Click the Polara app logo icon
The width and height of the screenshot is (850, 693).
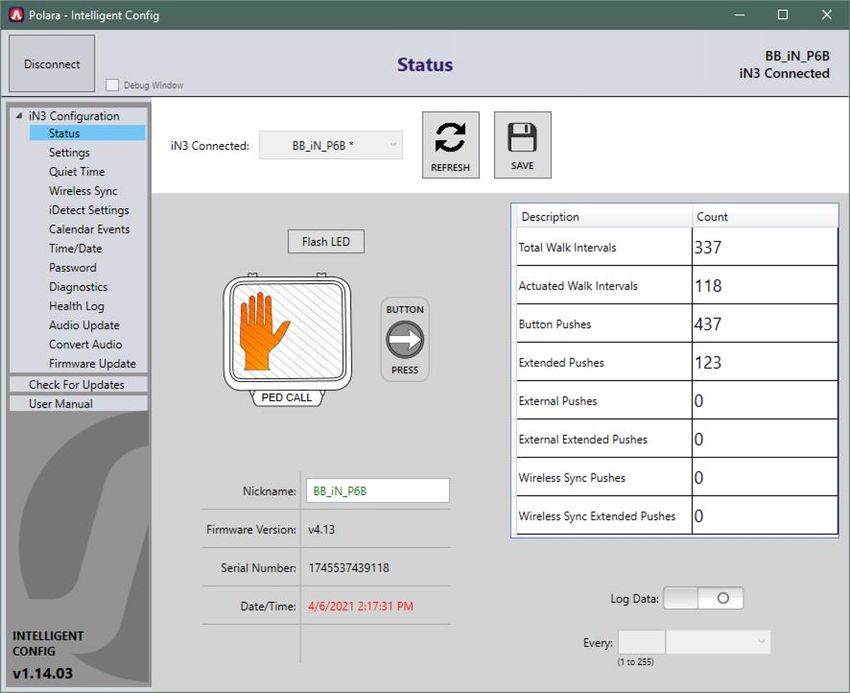point(16,15)
